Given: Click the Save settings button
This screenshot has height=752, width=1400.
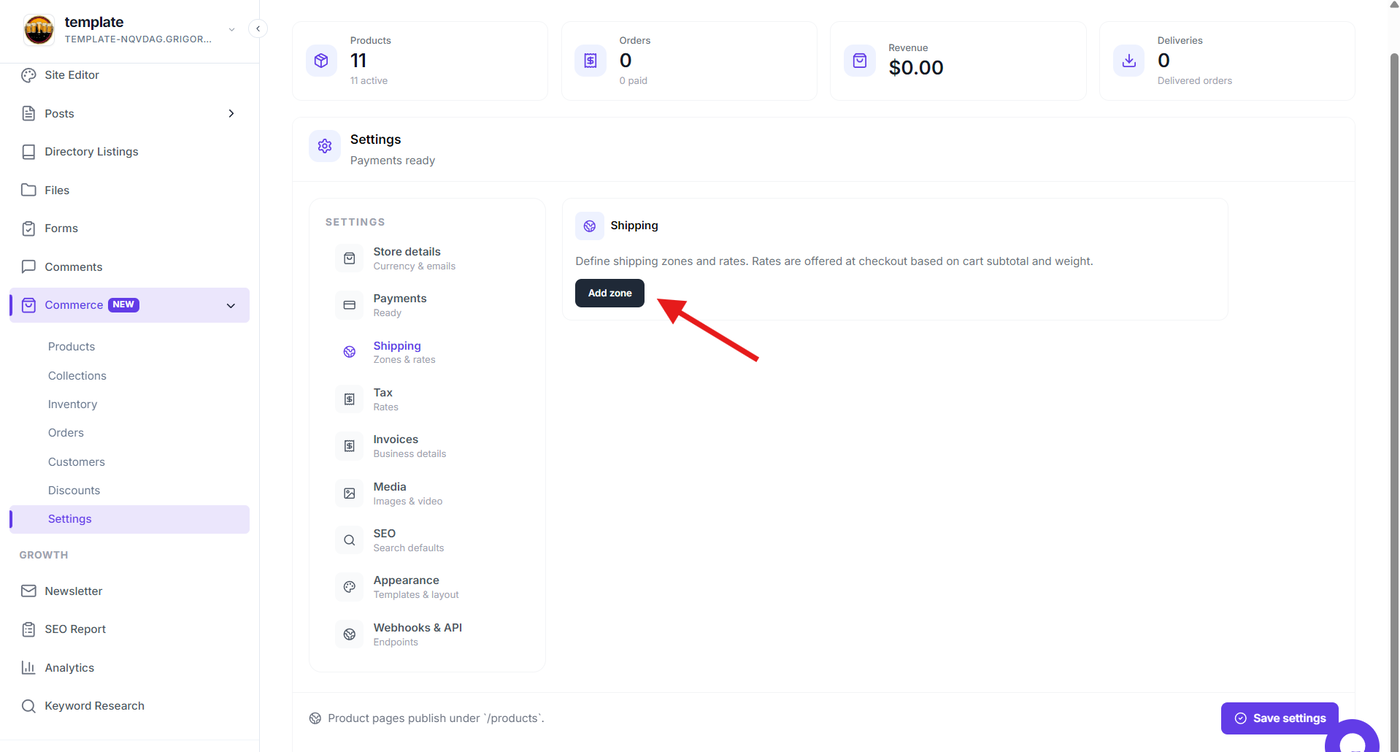Looking at the screenshot, I should pos(1279,718).
